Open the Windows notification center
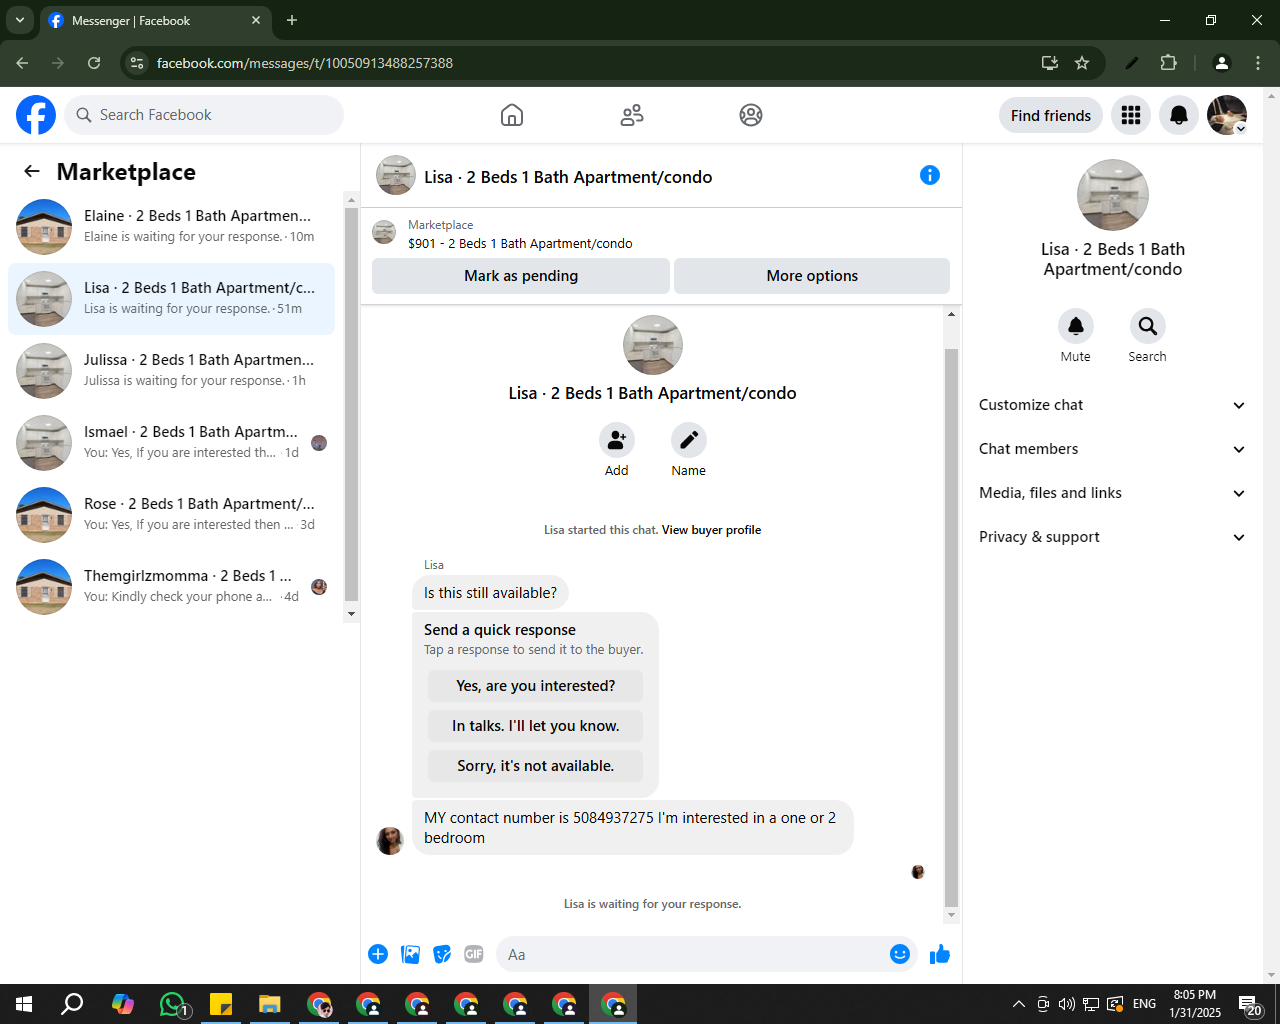Image resolution: width=1280 pixels, height=1024 pixels. pos(1250,1004)
